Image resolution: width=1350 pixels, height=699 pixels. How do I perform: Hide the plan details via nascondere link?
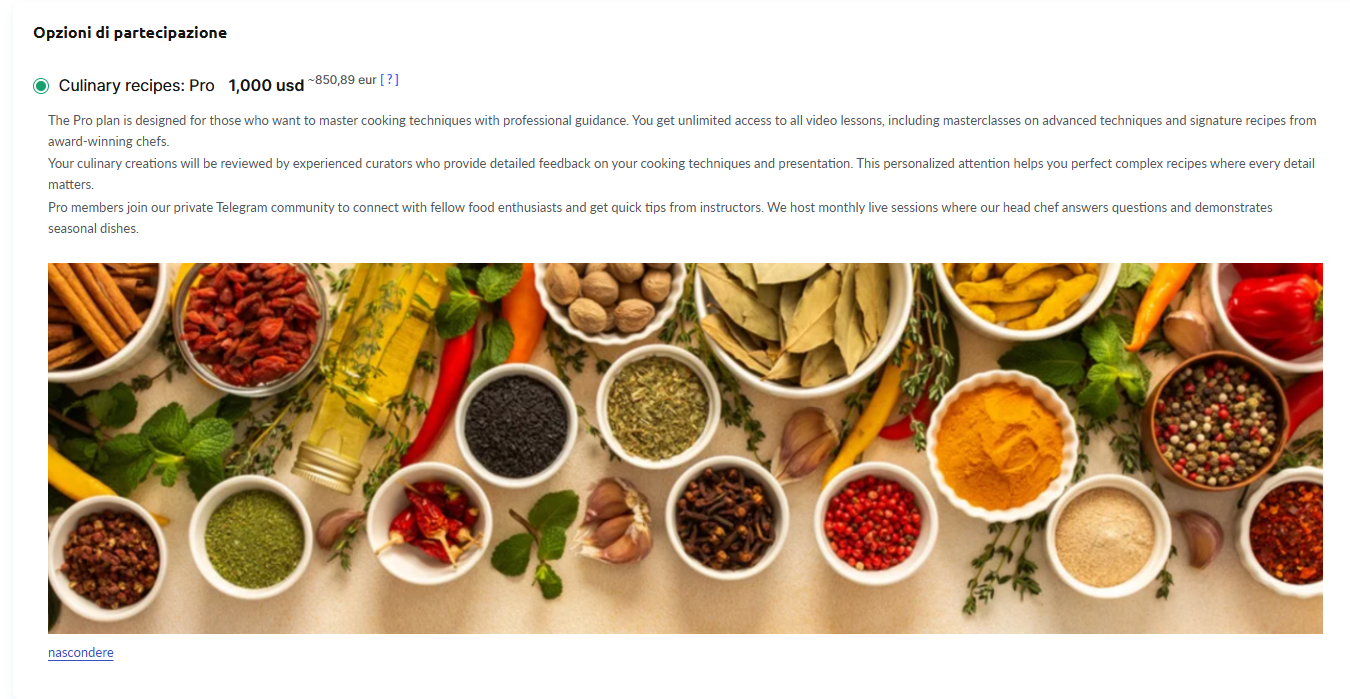(81, 653)
